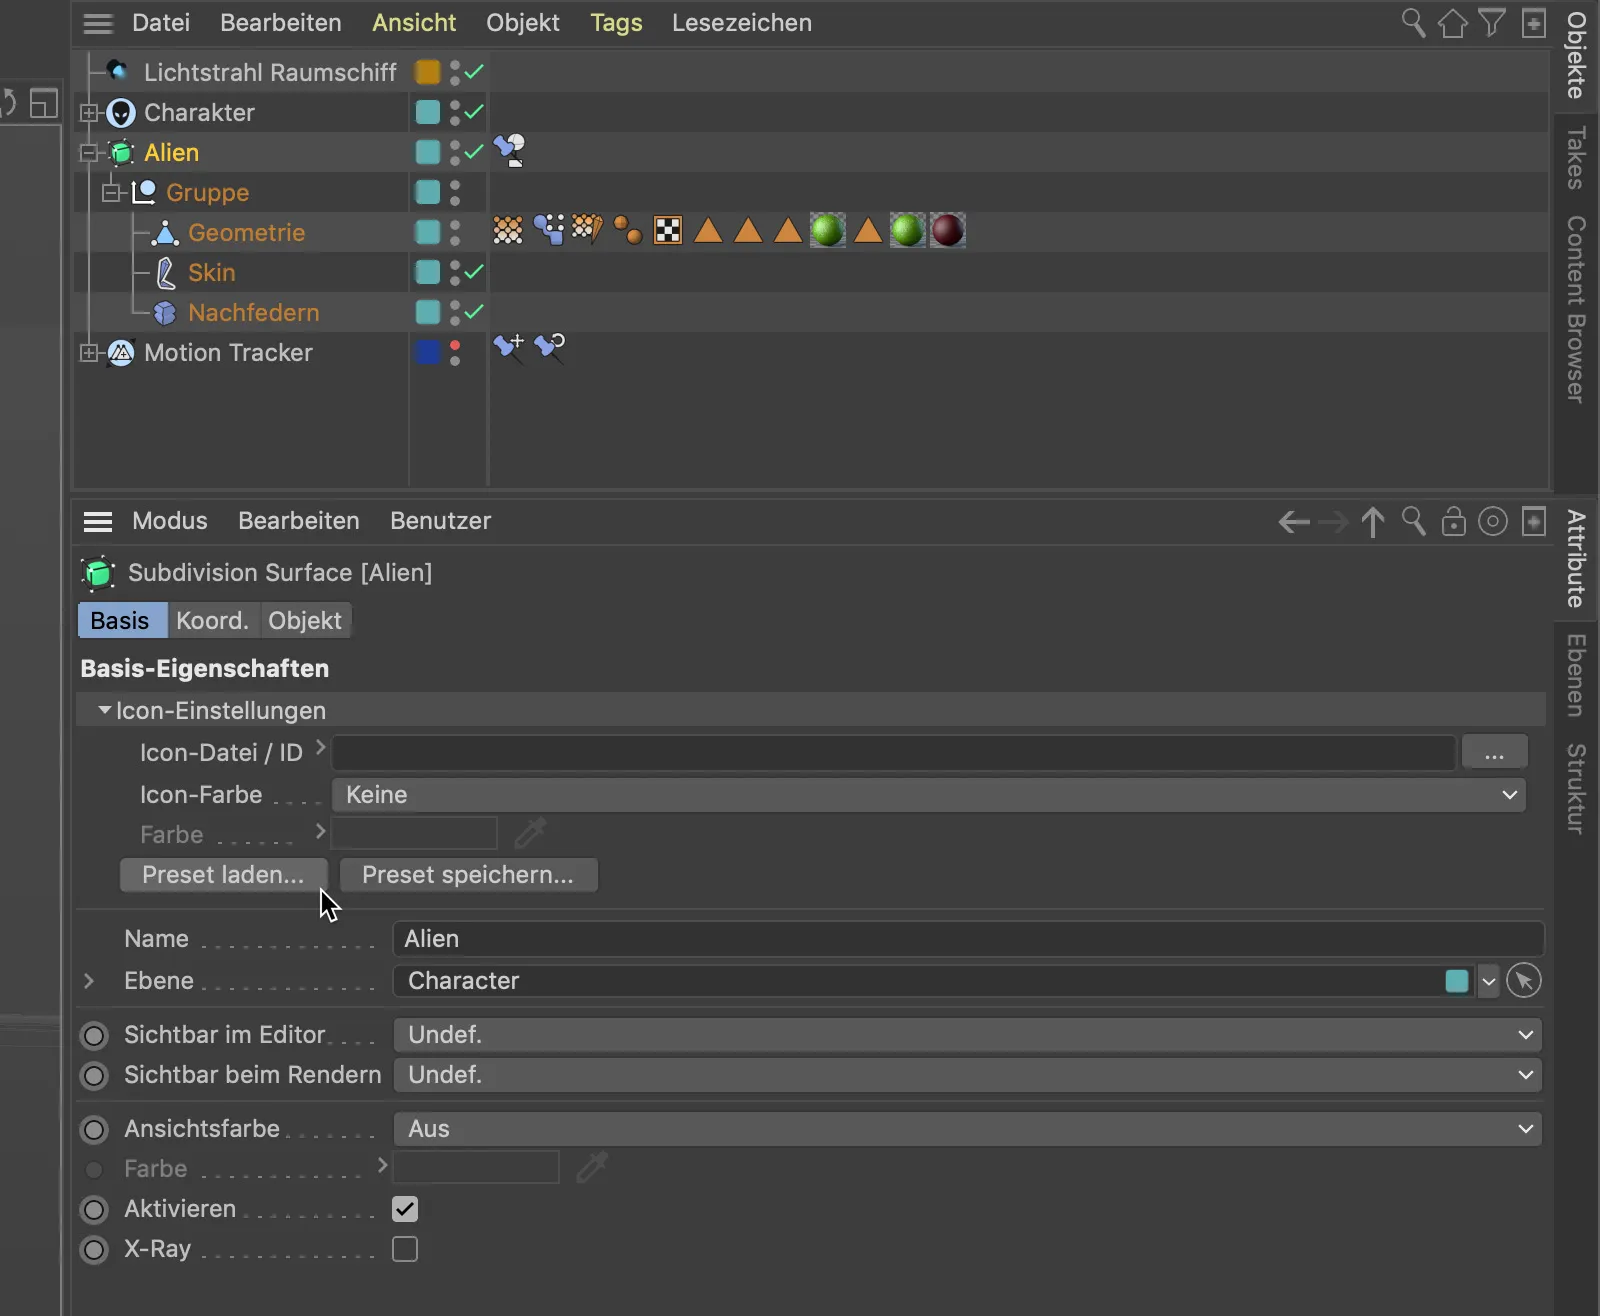Image resolution: width=1600 pixels, height=1316 pixels.
Task: Click a pin tag on the Motion Tracker object
Action: click(509, 350)
